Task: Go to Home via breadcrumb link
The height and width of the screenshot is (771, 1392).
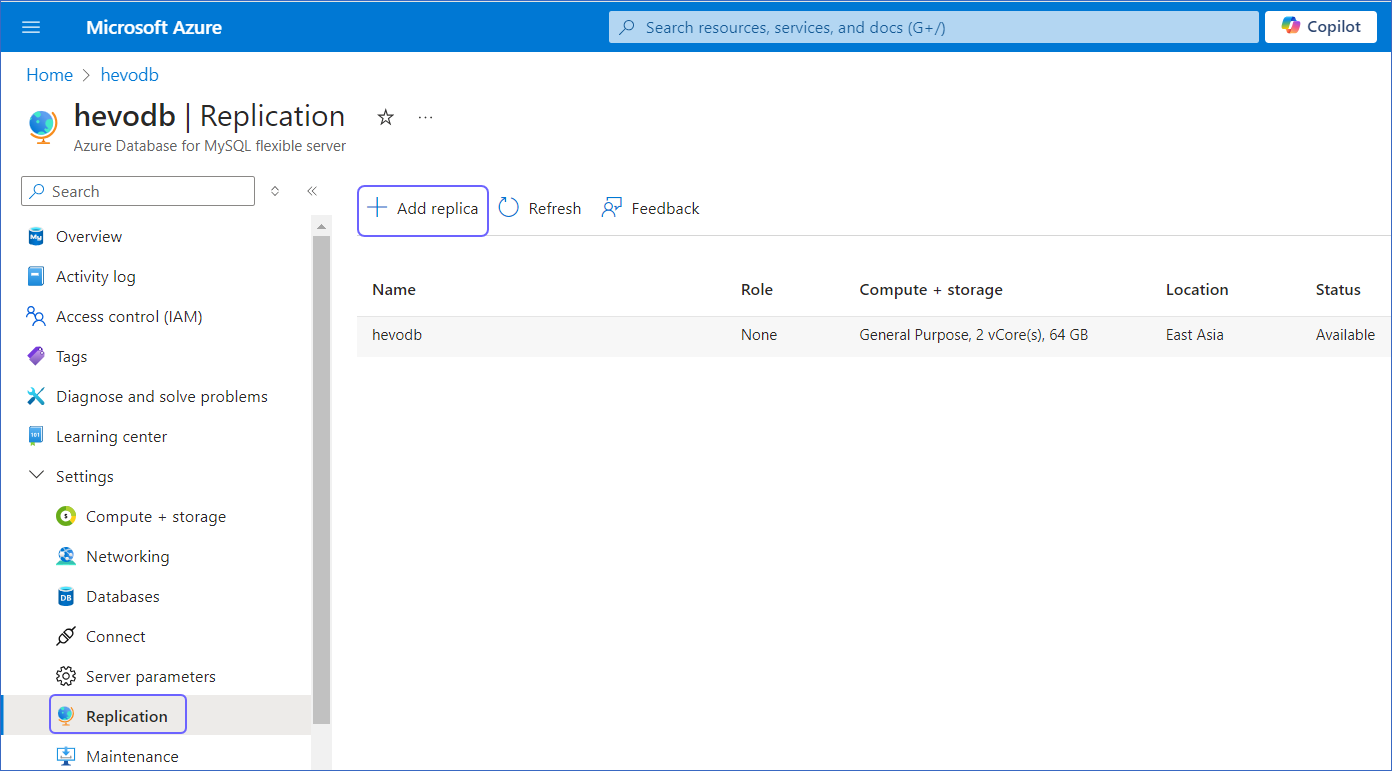Action: coord(50,75)
